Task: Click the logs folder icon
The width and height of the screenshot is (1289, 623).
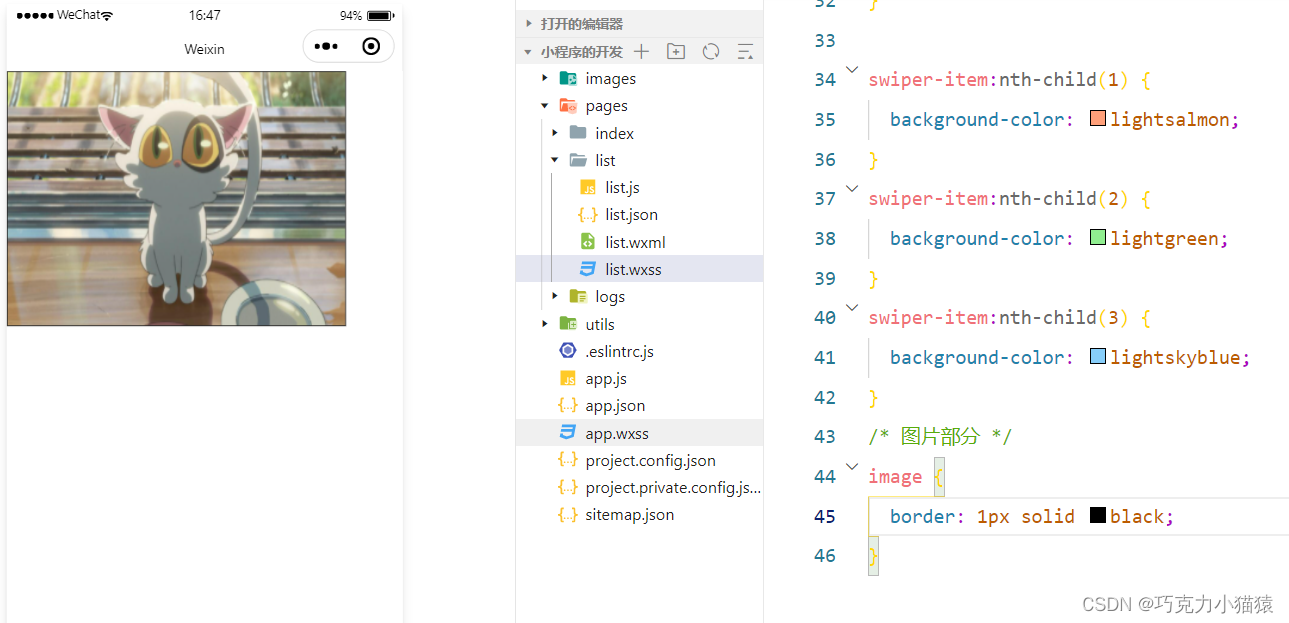Action: [578, 296]
